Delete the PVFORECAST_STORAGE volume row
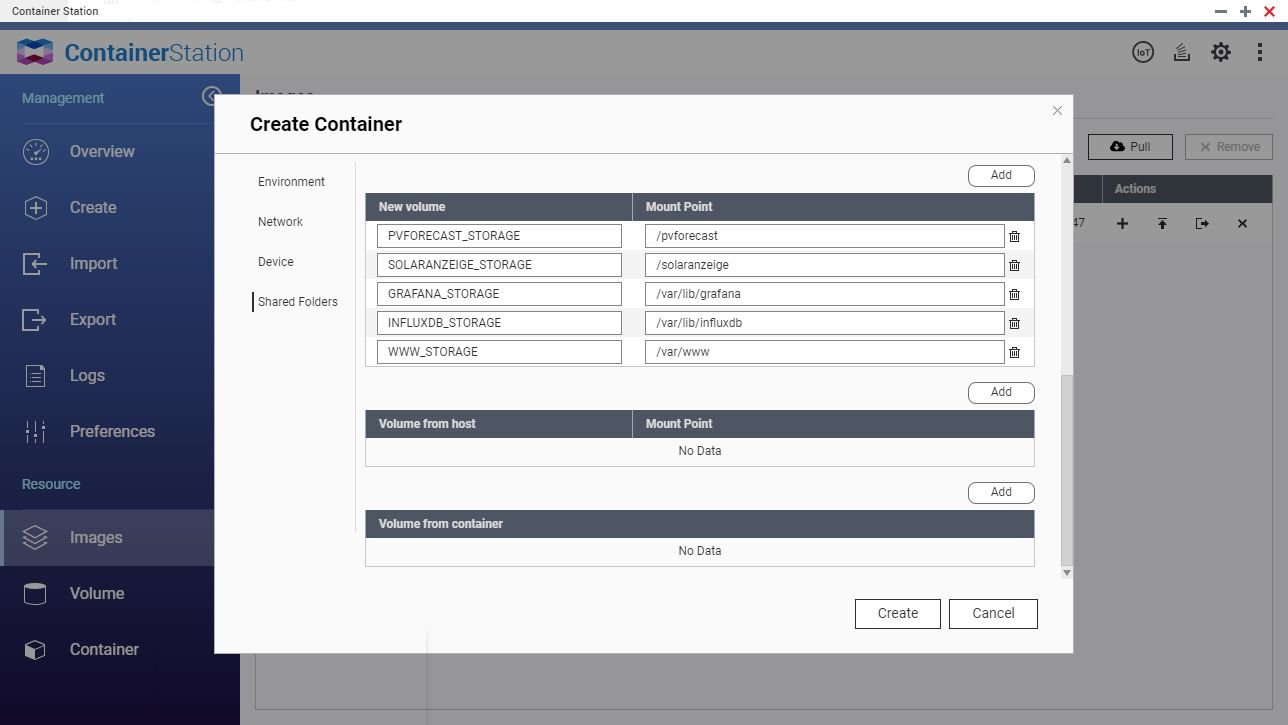This screenshot has height=725, width=1288. [1014, 236]
